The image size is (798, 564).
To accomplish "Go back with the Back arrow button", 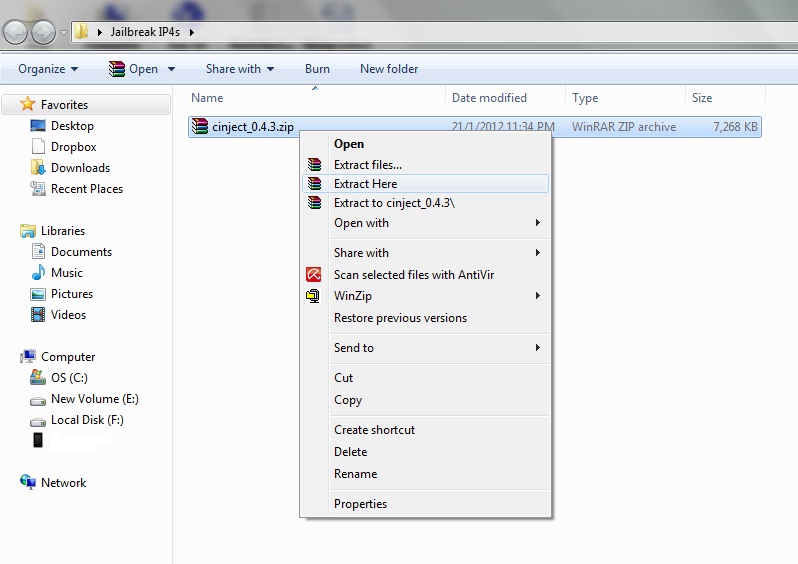I will click(15, 32).
